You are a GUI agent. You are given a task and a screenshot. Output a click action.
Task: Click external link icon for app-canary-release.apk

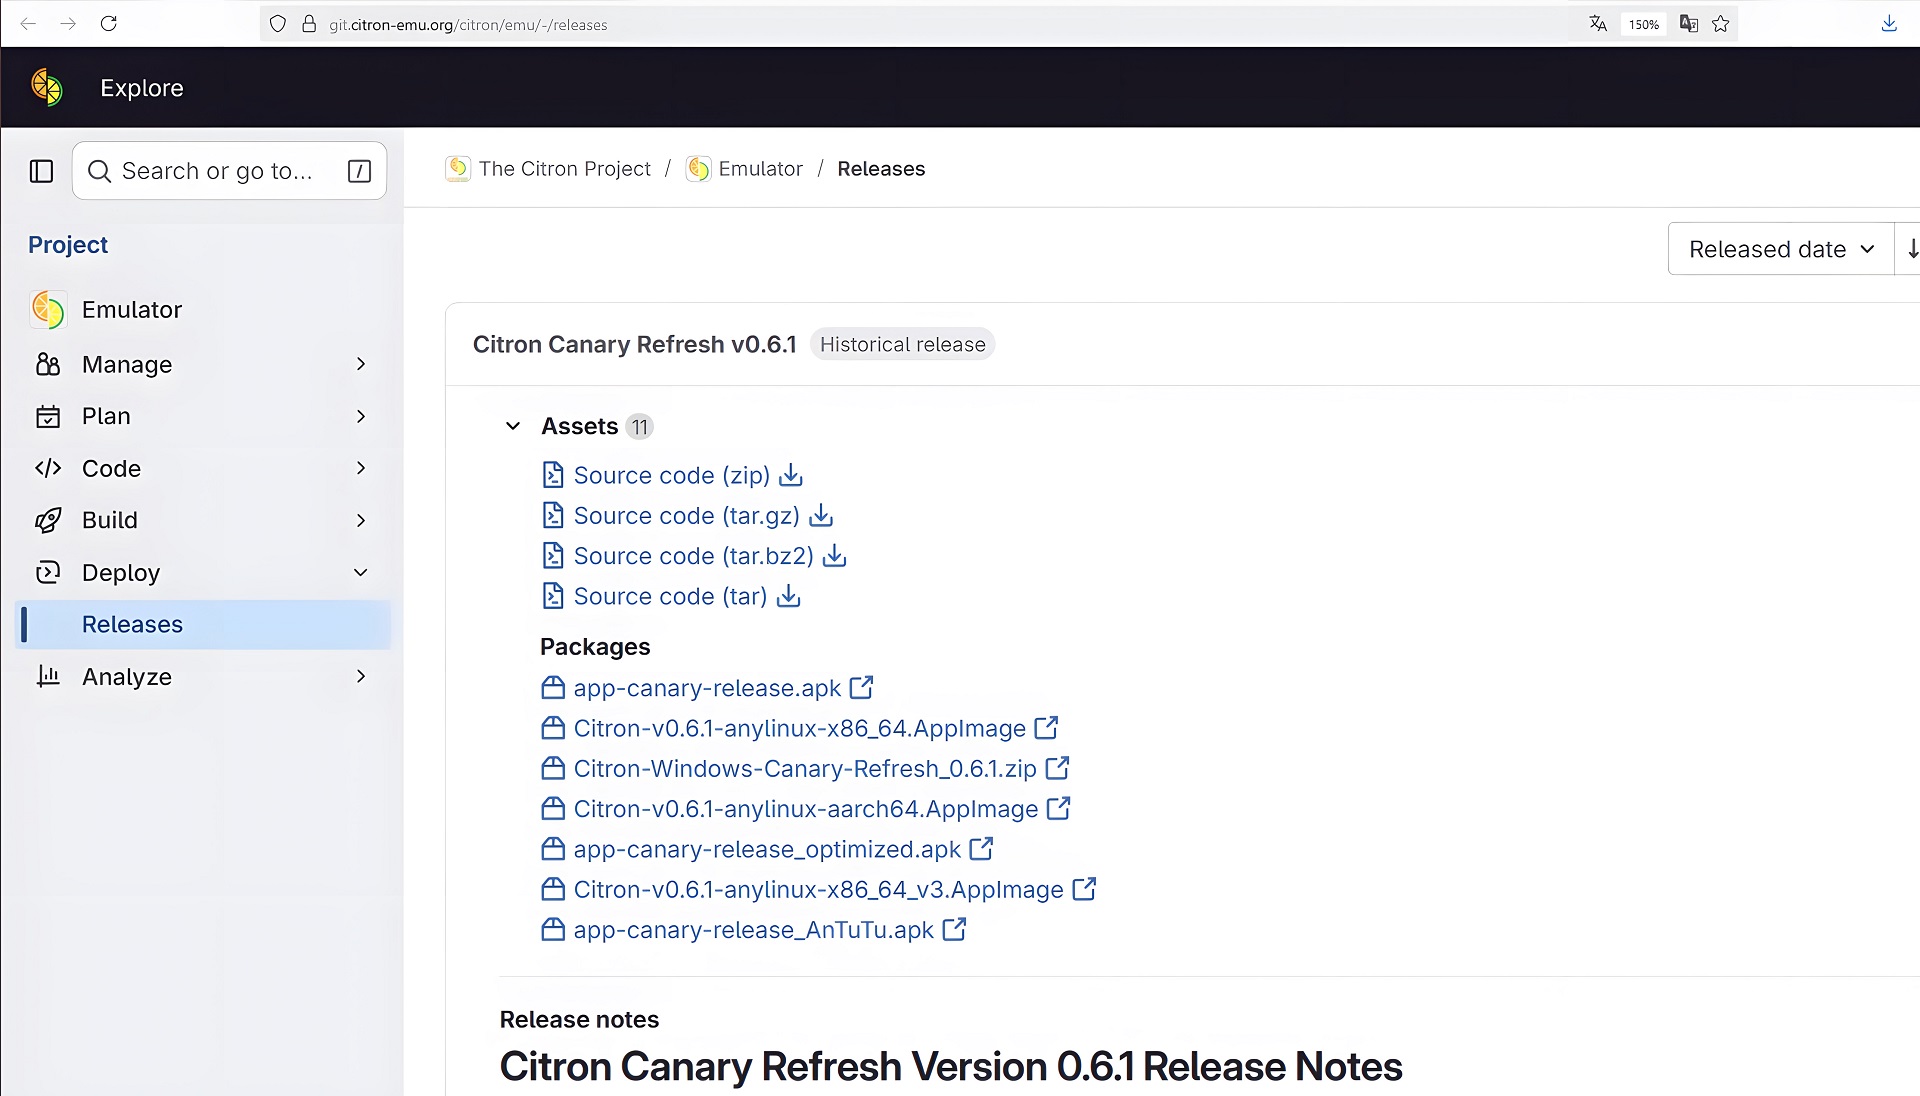click(x=861, y=688)
